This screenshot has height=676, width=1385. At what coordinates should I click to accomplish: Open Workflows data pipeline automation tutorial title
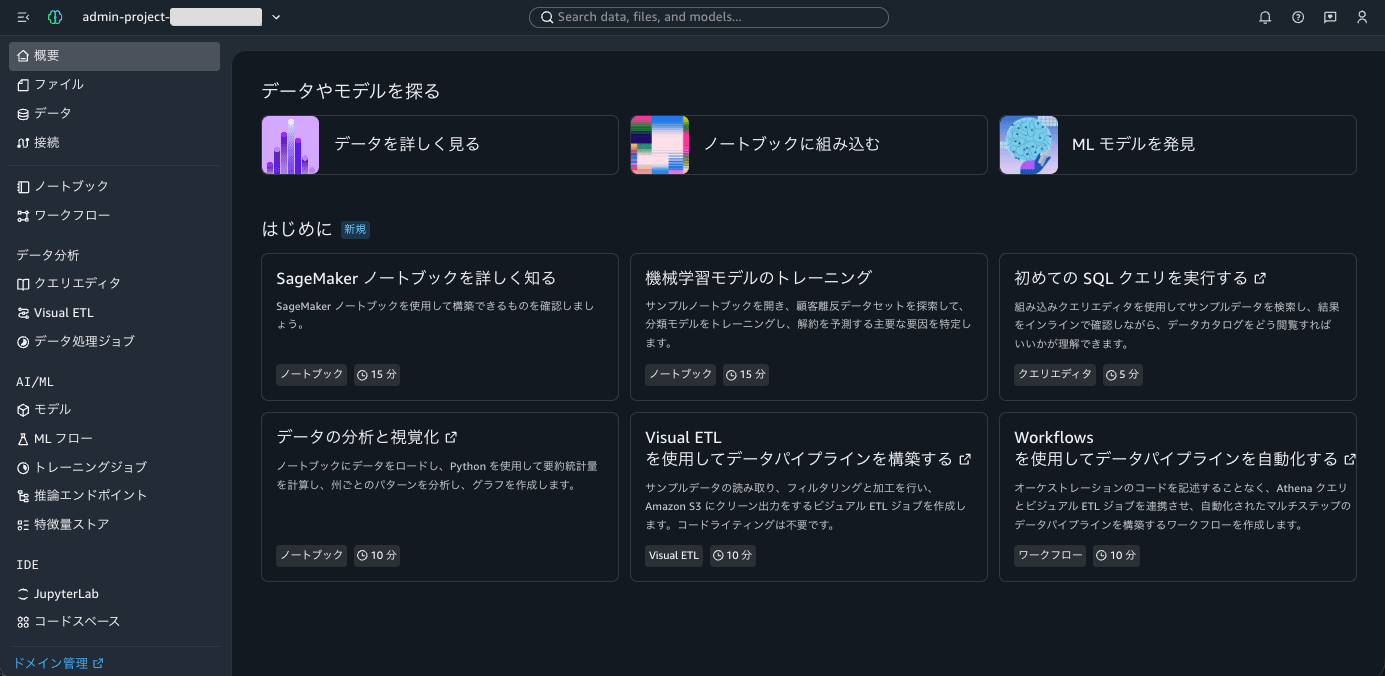pyautogui.click(x=1185, y=448)
